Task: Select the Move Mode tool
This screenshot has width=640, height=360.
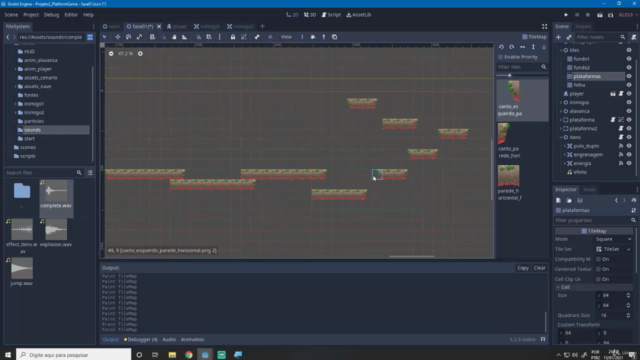Action: tap(118, 37)
